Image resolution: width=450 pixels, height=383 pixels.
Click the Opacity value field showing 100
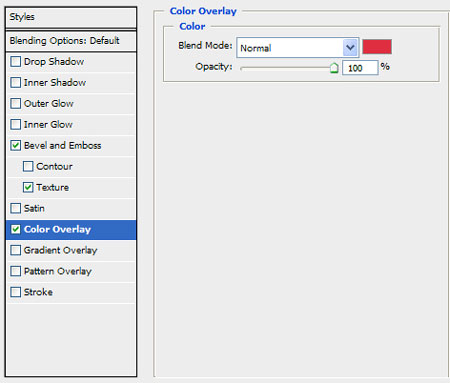tap(360, 68)
